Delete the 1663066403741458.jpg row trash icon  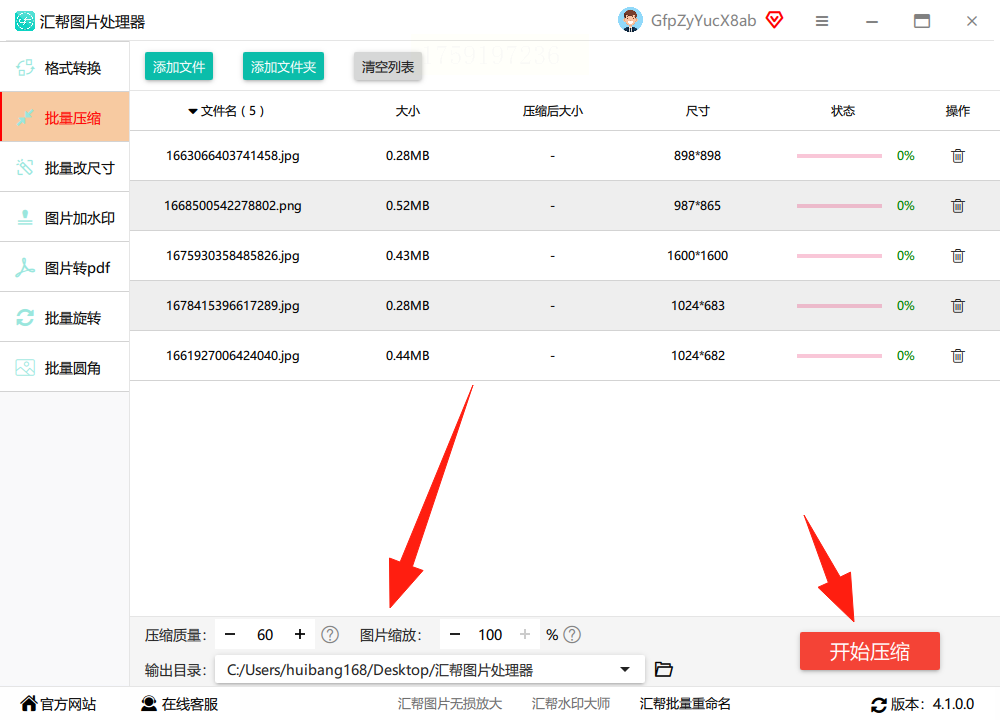(957, 156)
